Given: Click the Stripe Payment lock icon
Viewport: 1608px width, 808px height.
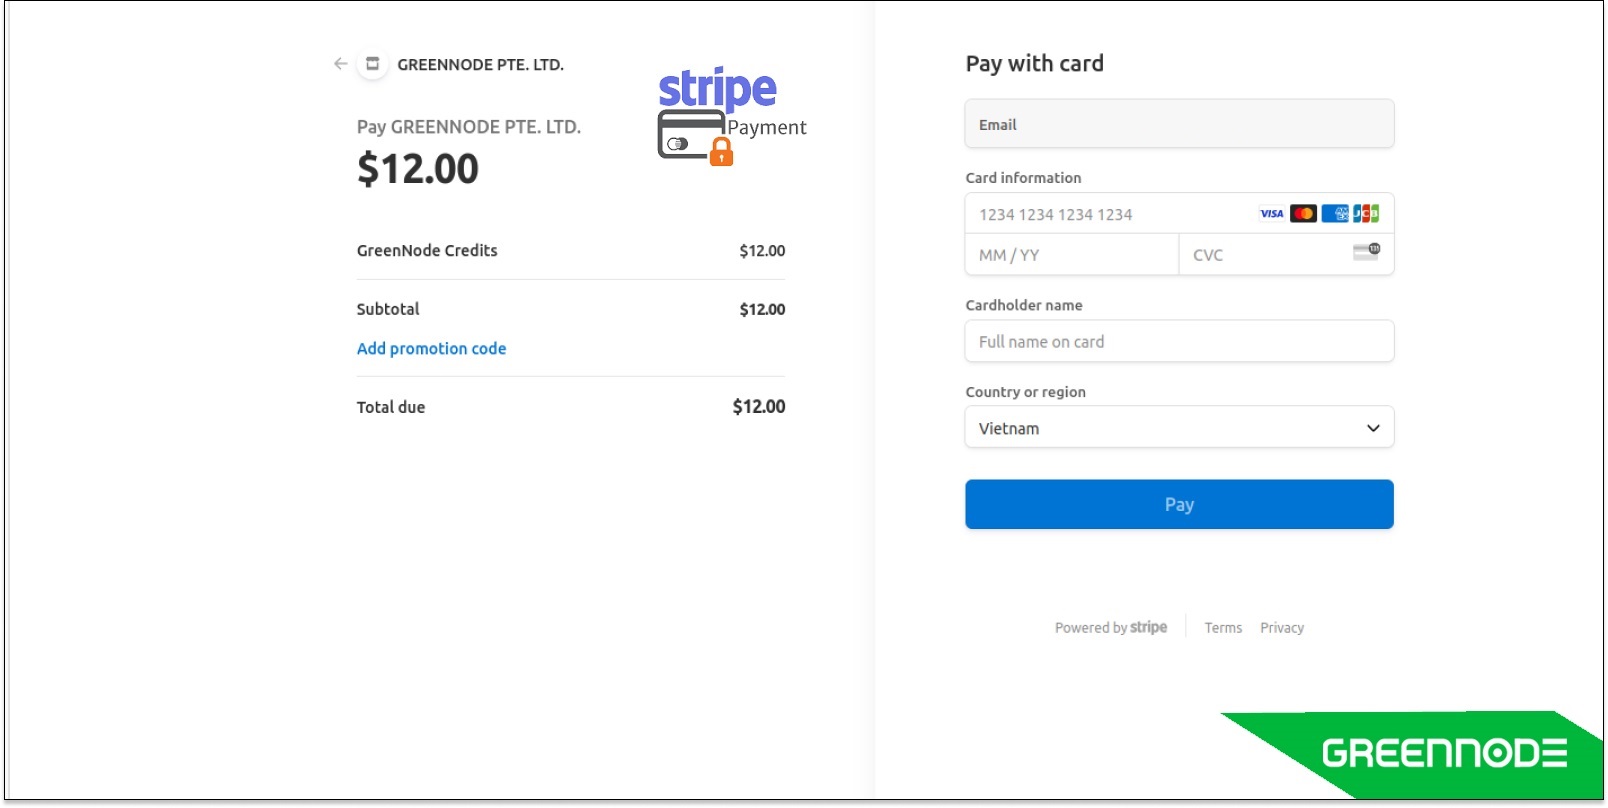Looking at the screenshot, I should pyautogui.click(x=721, y=152).
